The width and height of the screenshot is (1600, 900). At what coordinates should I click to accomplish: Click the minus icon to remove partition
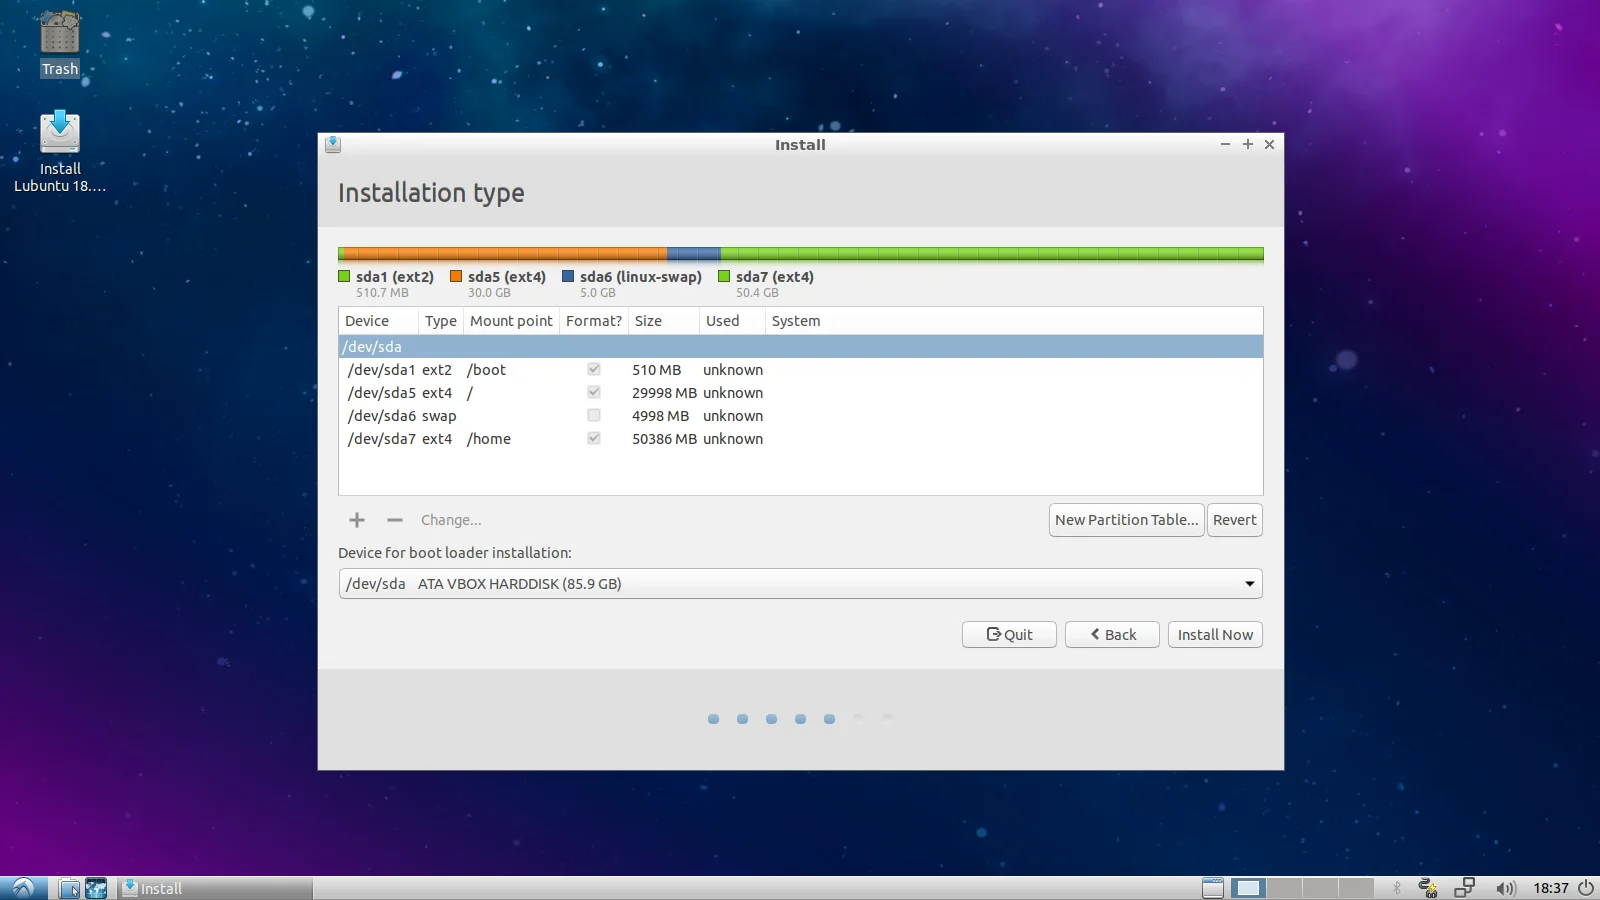point(395,520)
